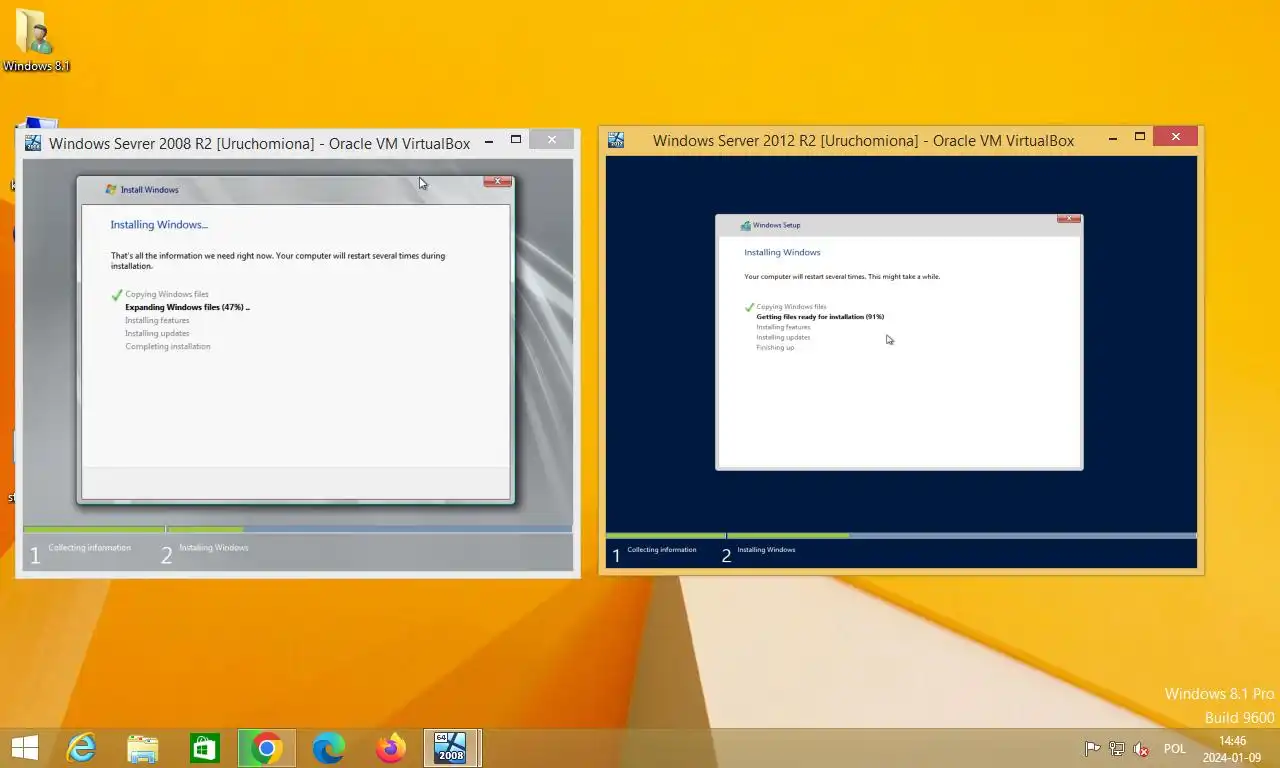Click 'Getting files ready for installation (91%)'

(820, 316)
